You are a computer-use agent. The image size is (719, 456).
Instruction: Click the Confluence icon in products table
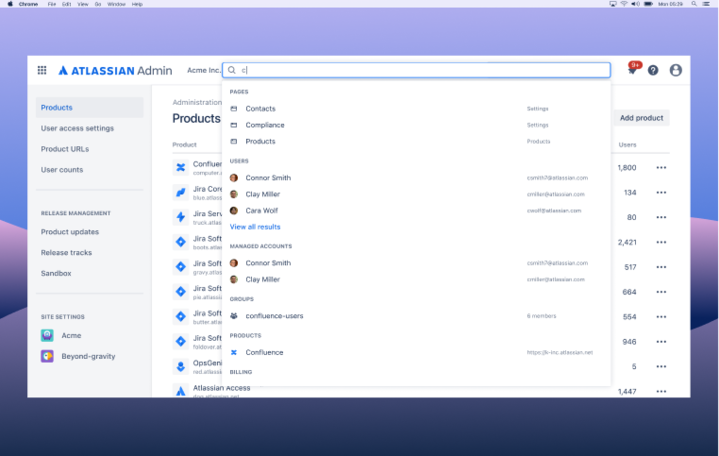coord(181,167)
